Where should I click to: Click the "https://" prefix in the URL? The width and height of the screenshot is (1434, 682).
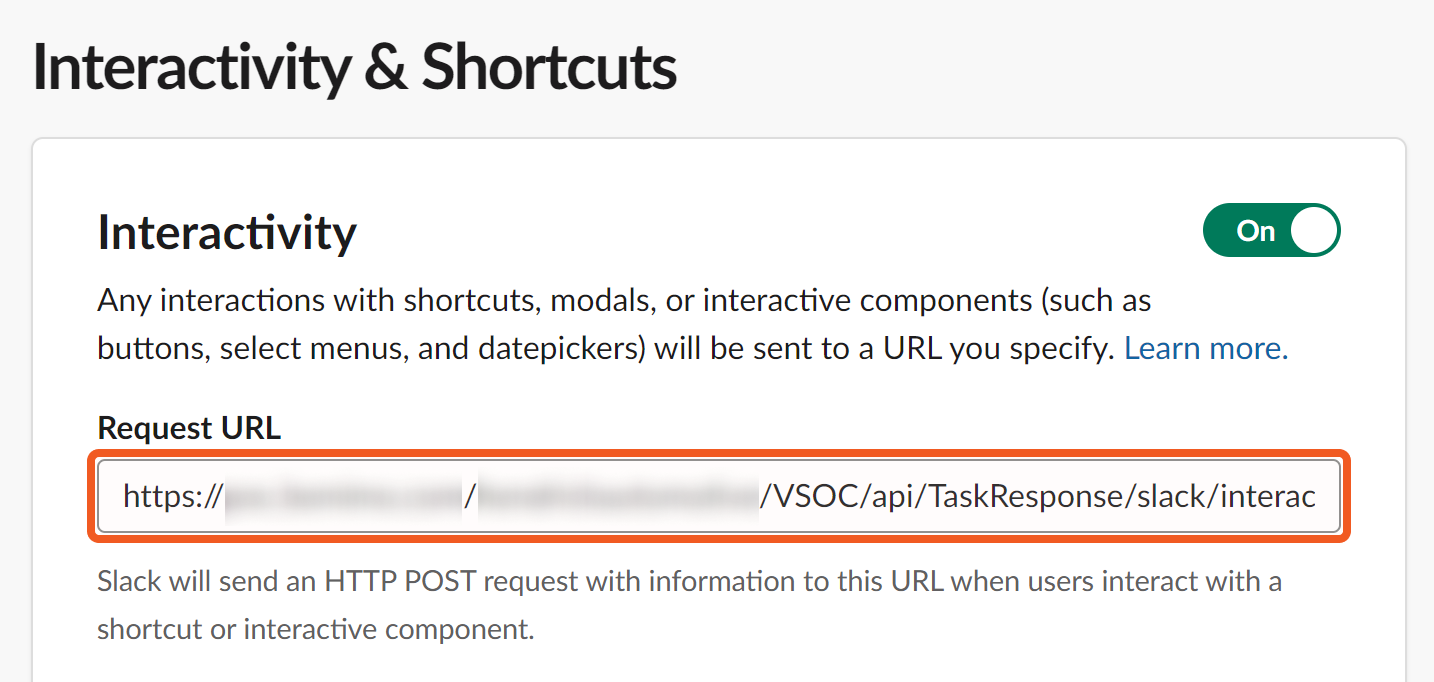172,497
